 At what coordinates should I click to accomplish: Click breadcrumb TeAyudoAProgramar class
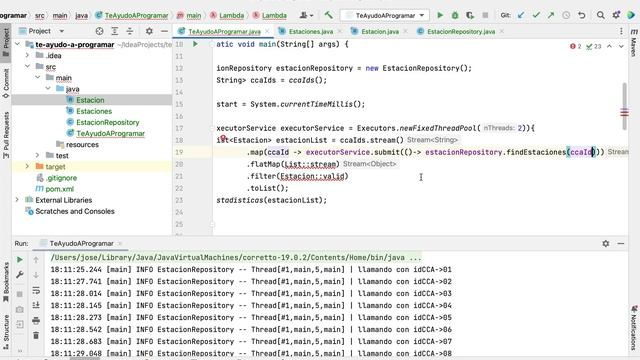[x=136, y=16]
